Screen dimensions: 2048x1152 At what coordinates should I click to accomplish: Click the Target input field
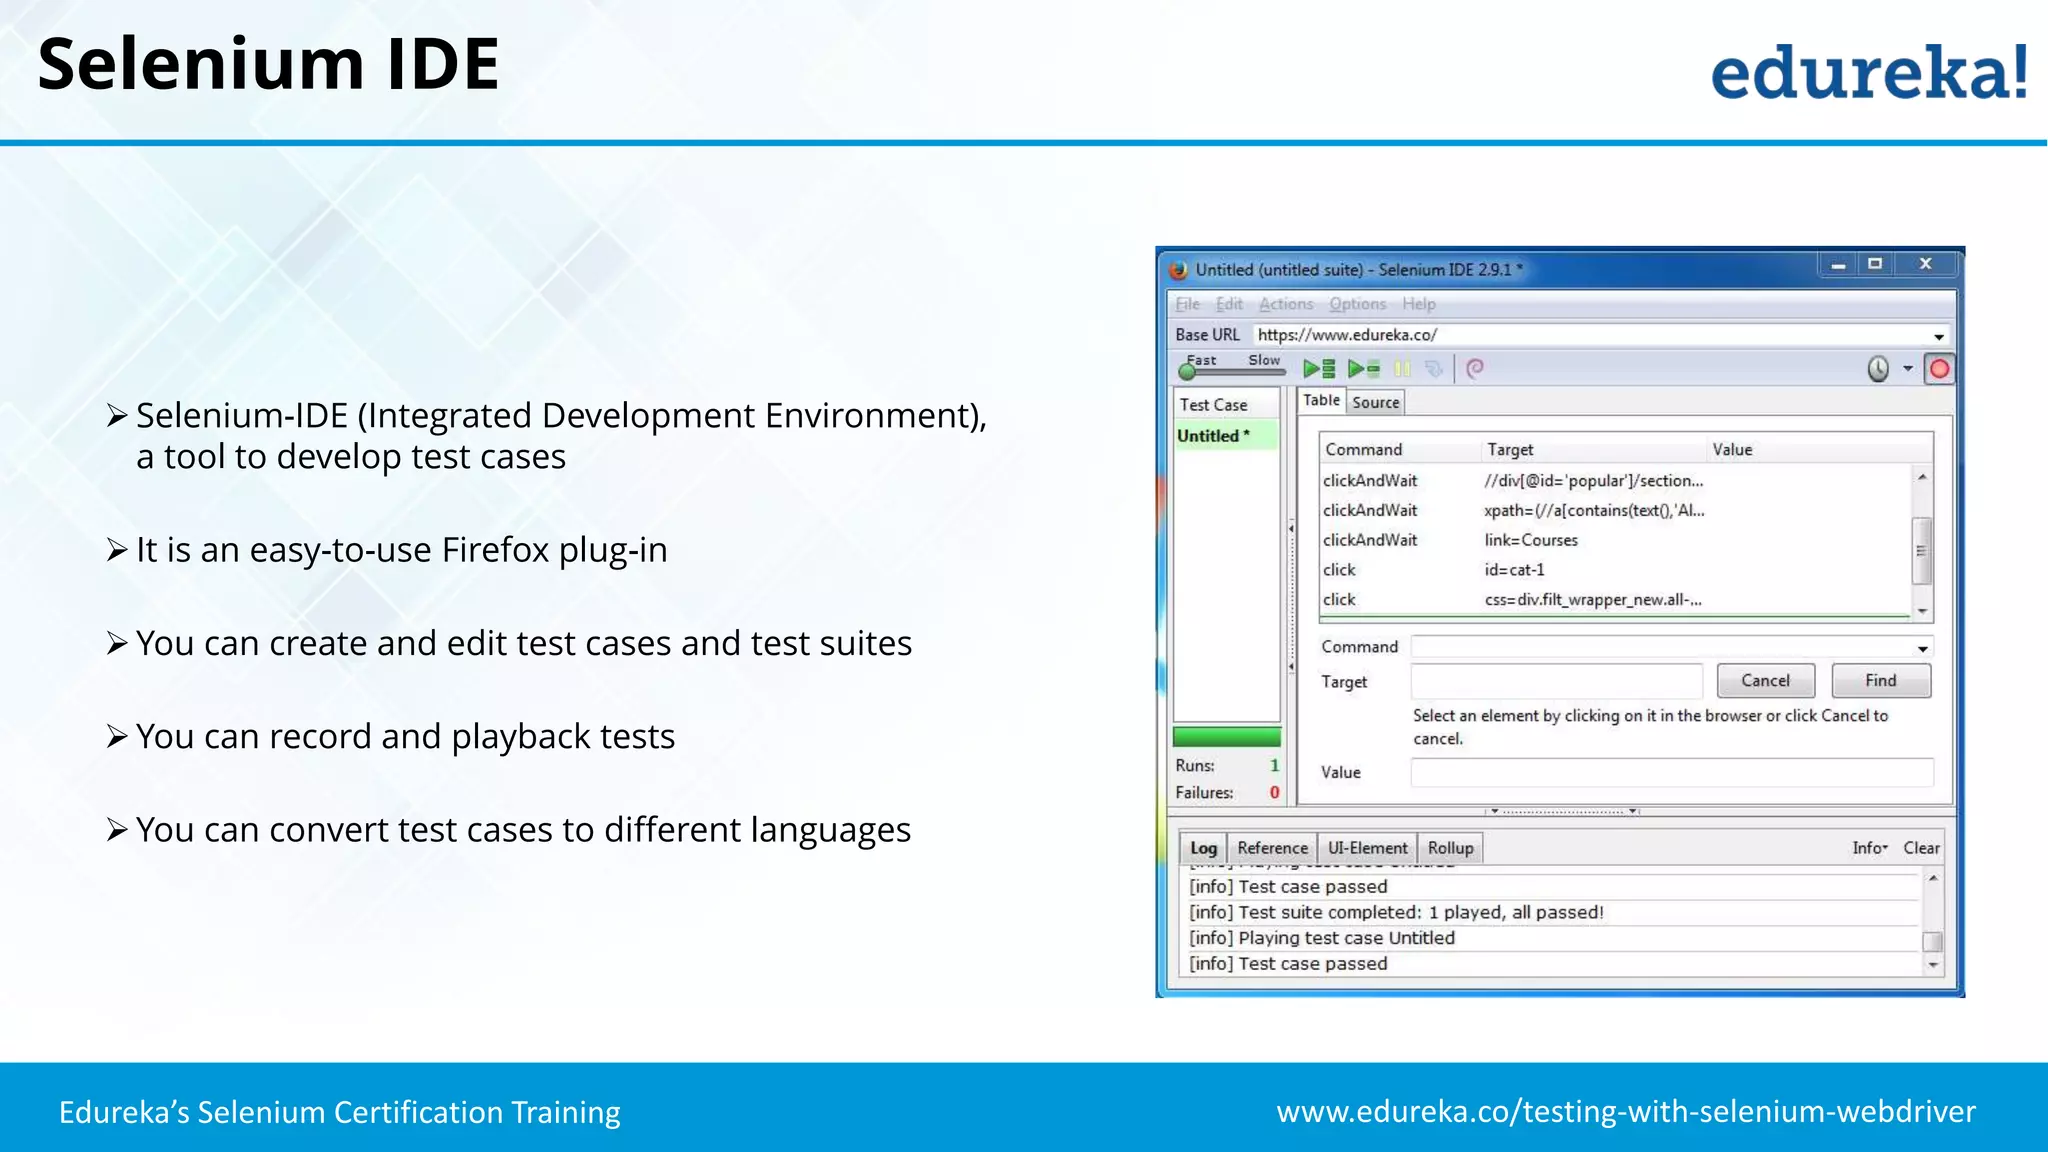1556,681
